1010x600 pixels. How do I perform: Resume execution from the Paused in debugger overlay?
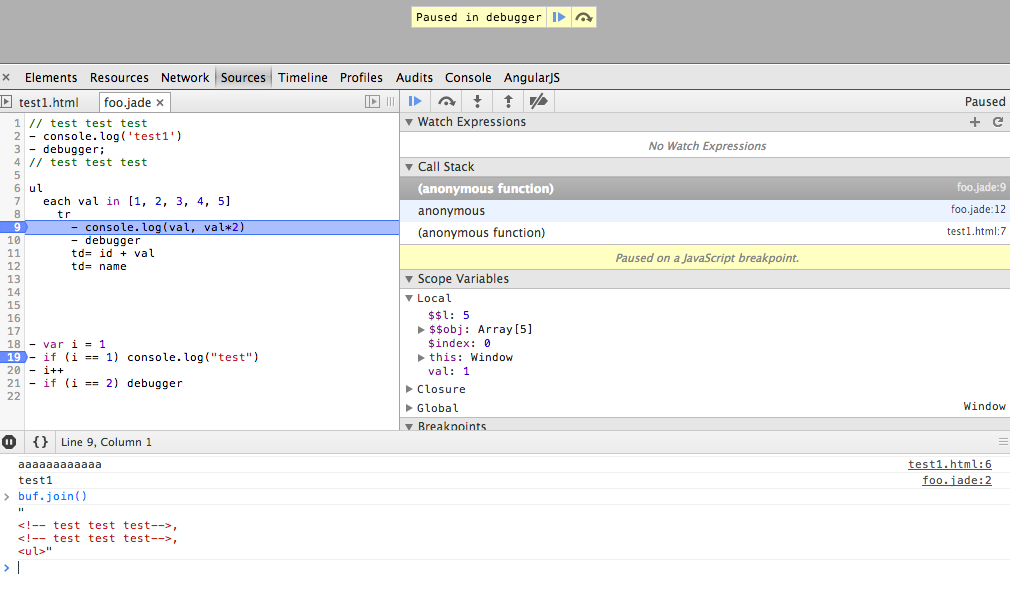pyautogui.click(x=558, y=17)
